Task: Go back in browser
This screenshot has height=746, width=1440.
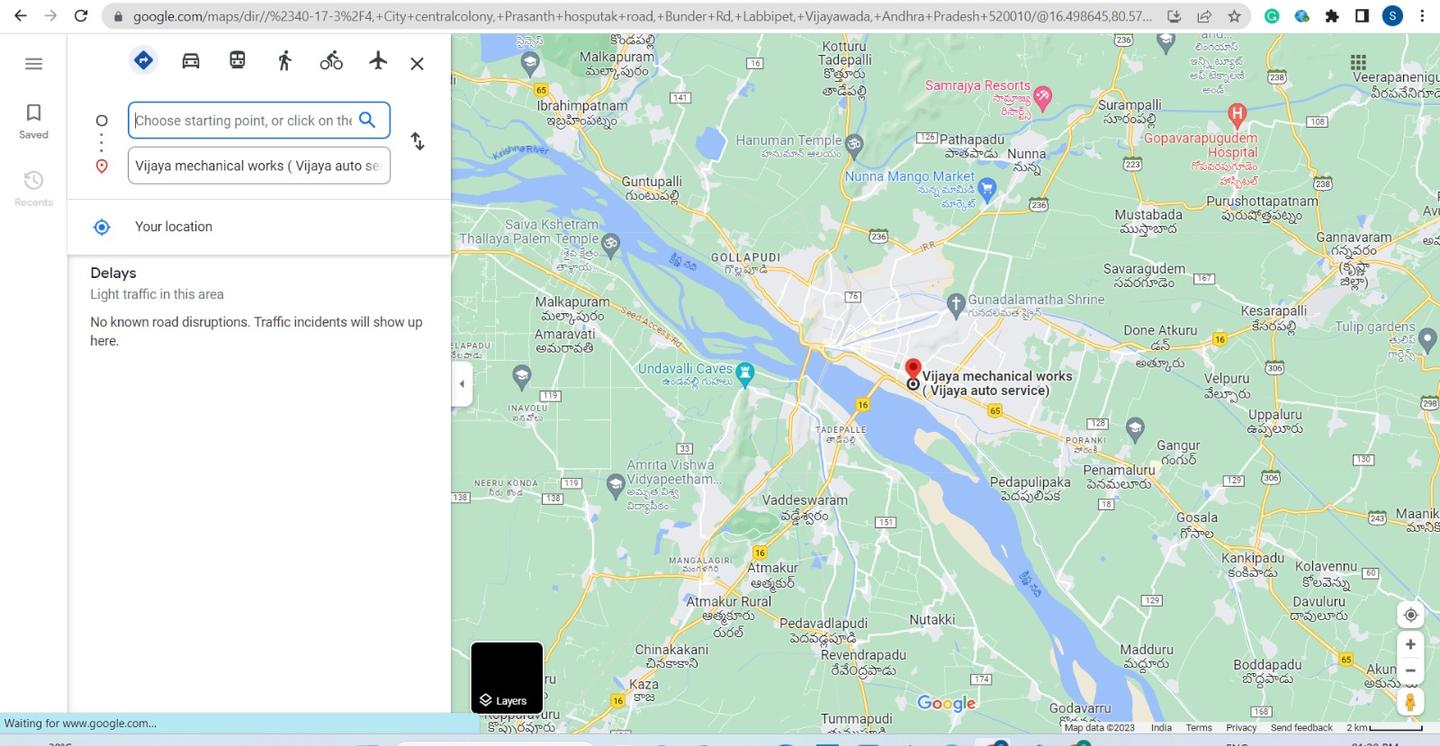Action: point(20,16)
